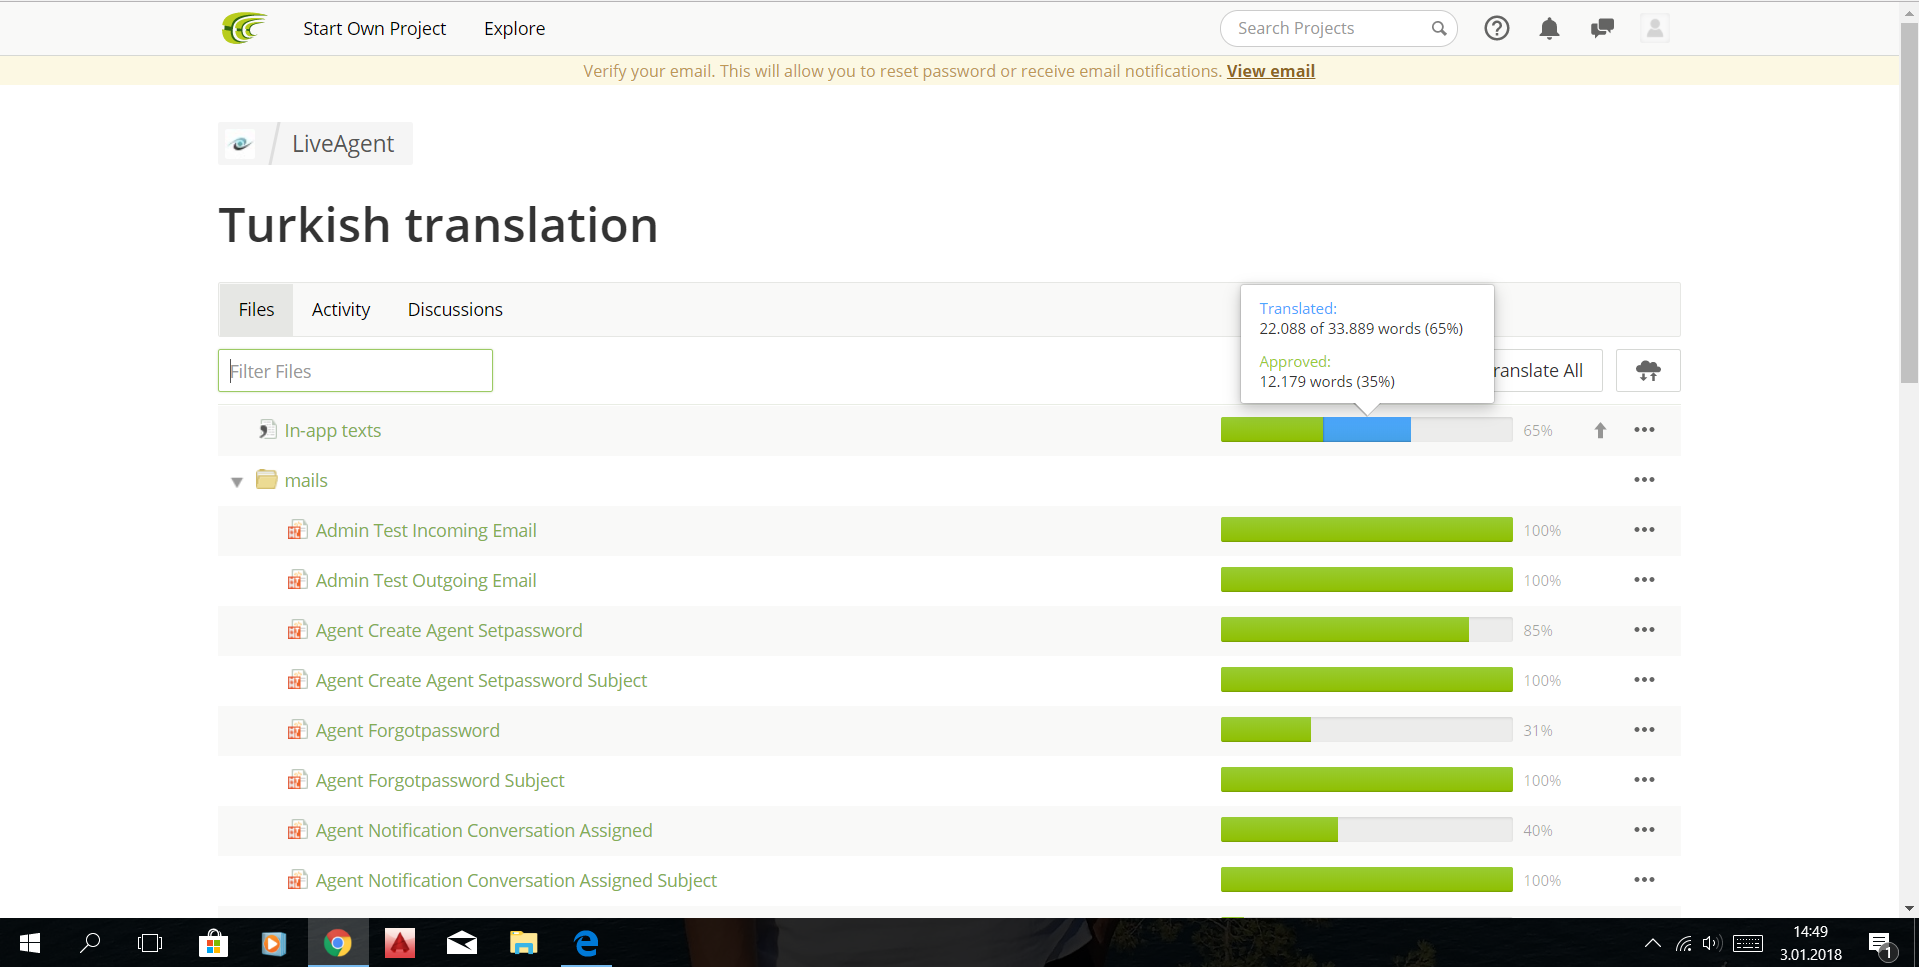
Task: Open more options for Admin Test Outgoing Email
Action: (x=1644, y=580)
